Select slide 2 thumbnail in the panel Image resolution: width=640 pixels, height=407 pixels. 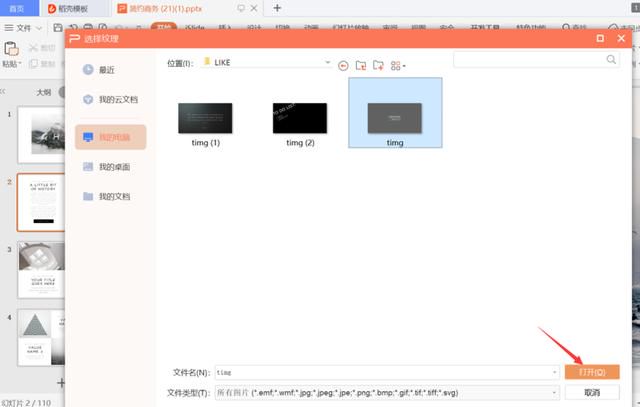tap(41, 202)
